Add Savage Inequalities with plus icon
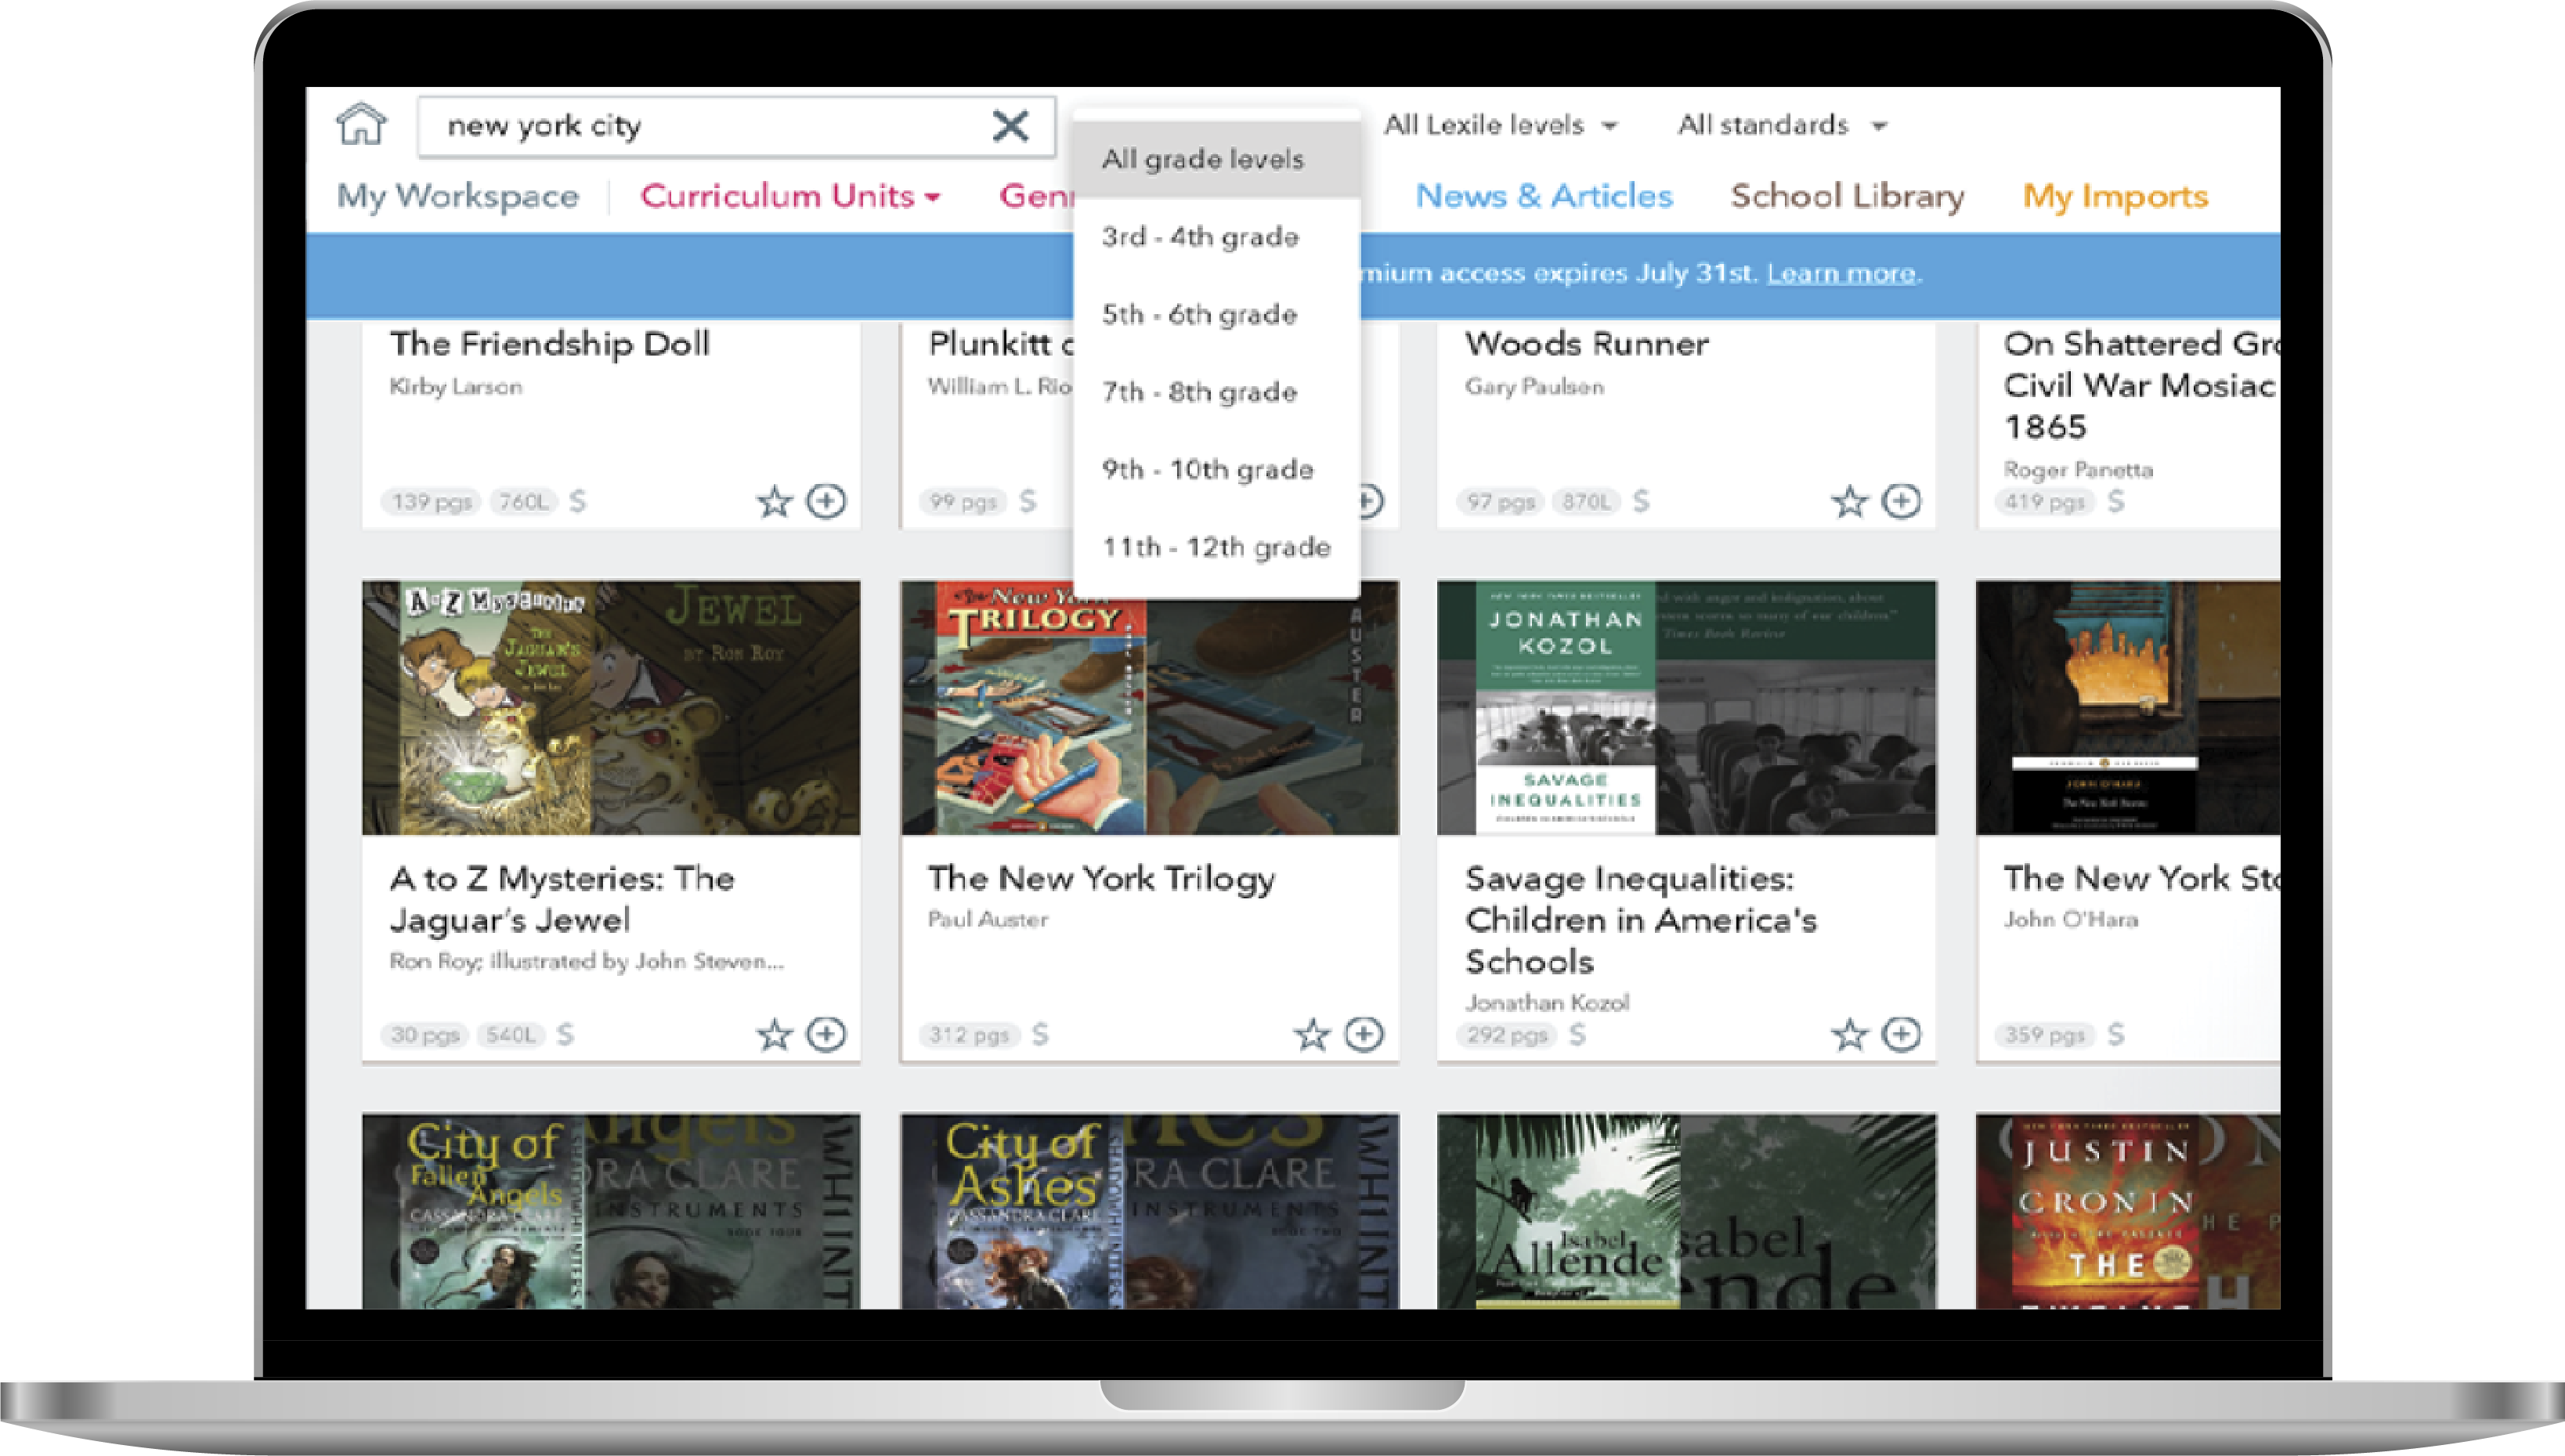Image resolution: width=2565 pixels, height=1456 pixels. [x=1901, y=1034]
